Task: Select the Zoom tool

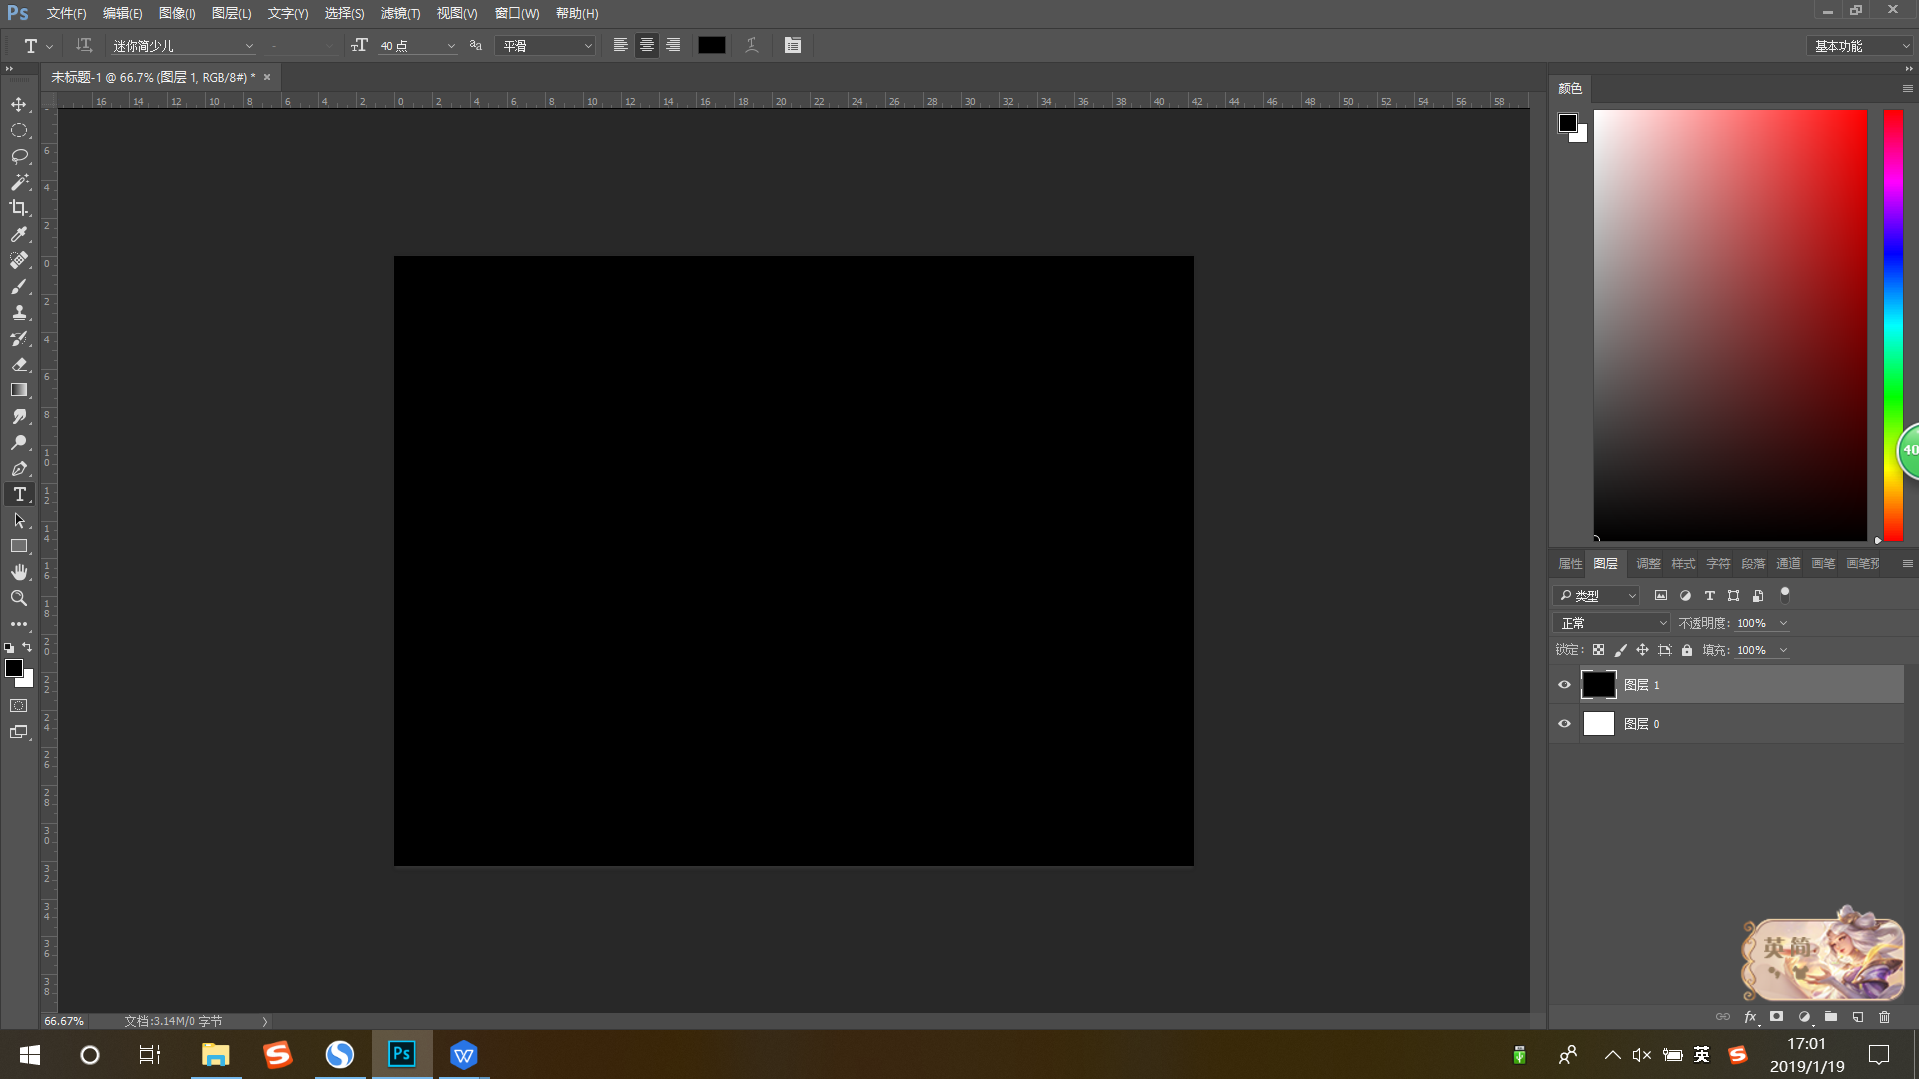Action: pyautogui.click(x=19, y=598)
